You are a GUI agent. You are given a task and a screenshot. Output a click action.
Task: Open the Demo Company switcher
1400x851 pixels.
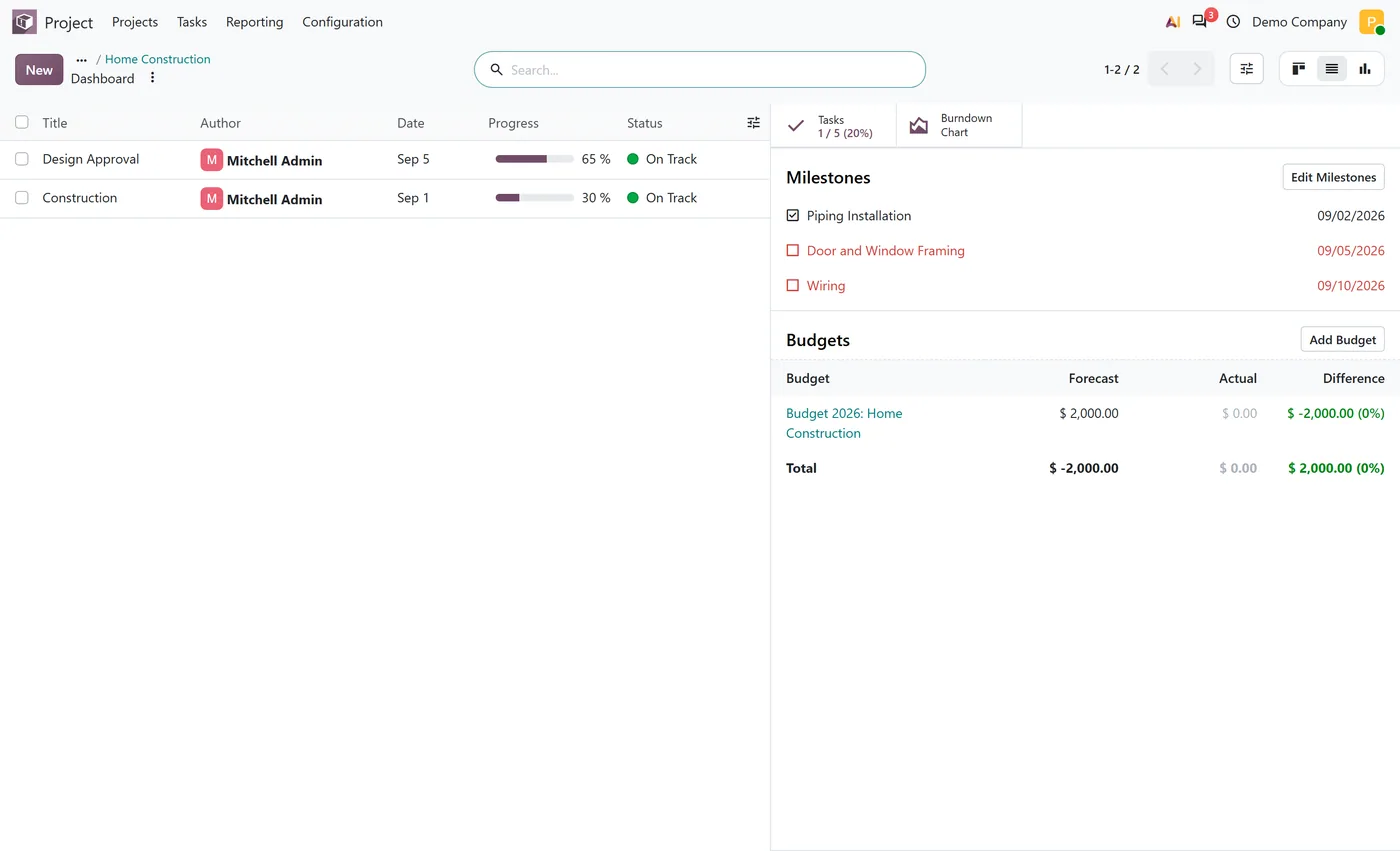(x=1299, y=22)
